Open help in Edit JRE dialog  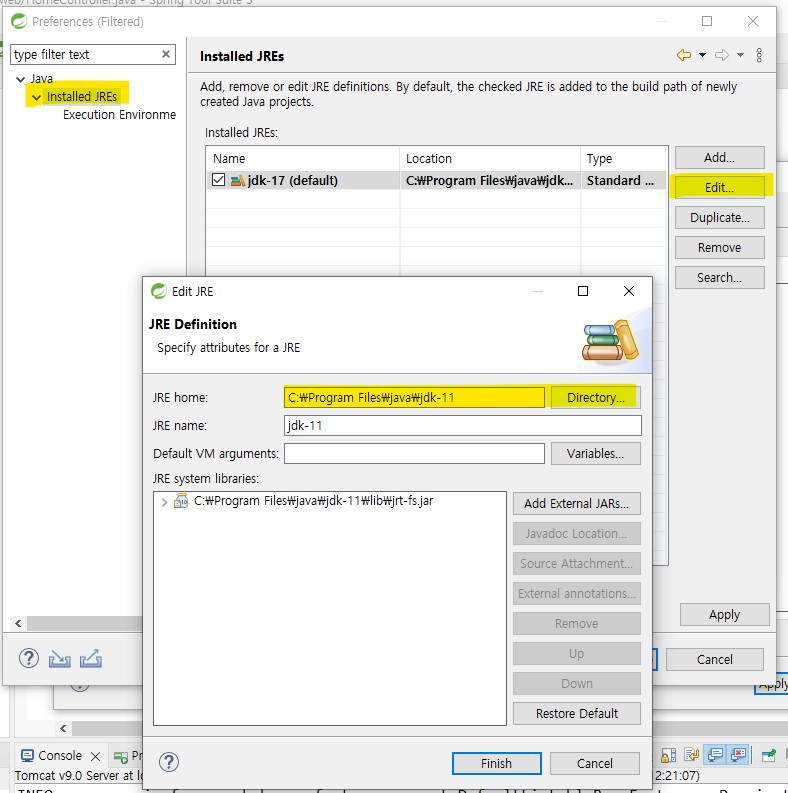coord(169,762)
